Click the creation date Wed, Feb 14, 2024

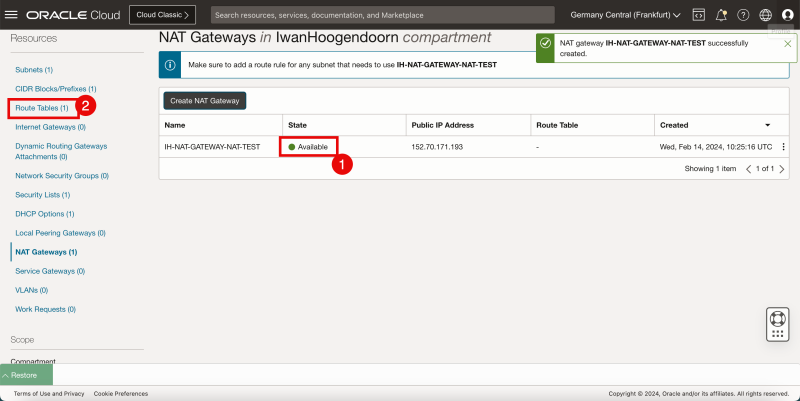pyautogui.click(x=716, y=147)
